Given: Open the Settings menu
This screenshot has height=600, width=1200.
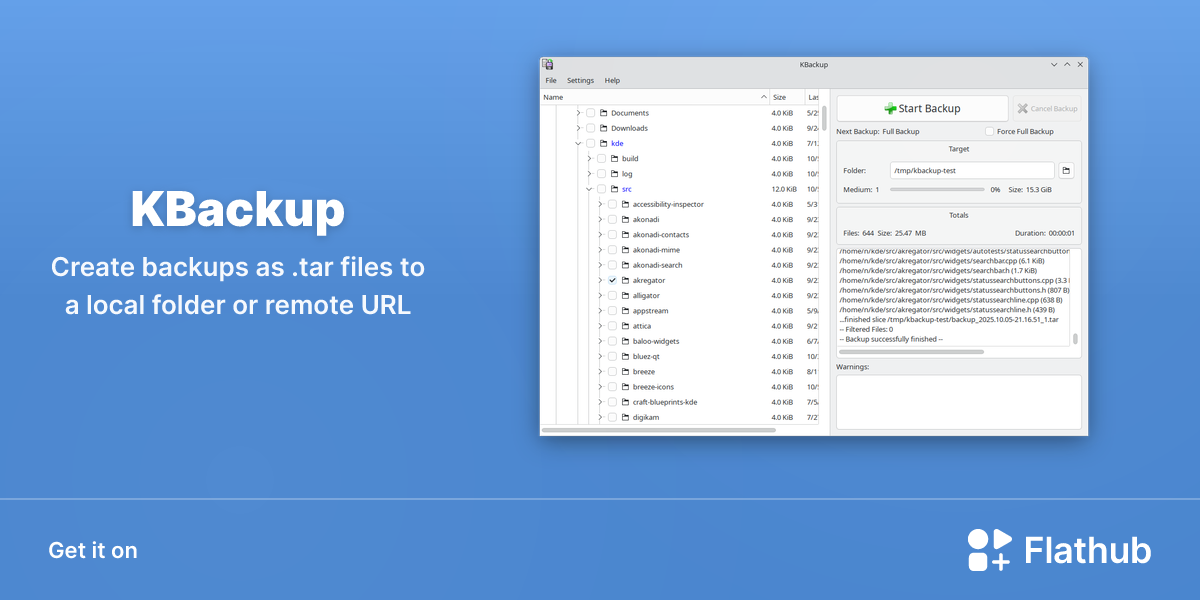Looking at the screenshot, I should pyautogui.click(x=580, y=80).
